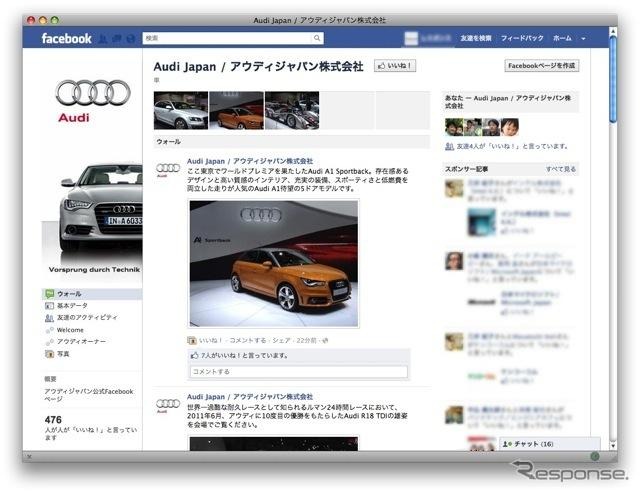Click the green status bar icon

pyautogui.click(x=595, y=457)
